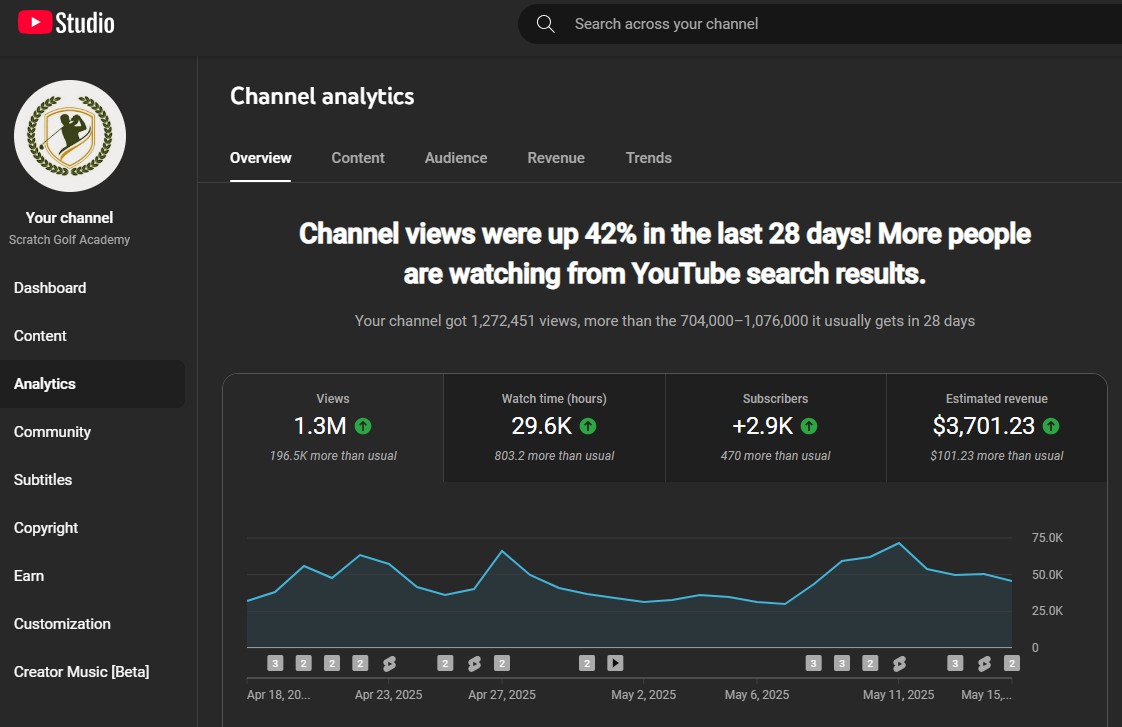The height and width of the screenshot is (727, 1122).
Task: Click the YouTube Studio logo
Action: [x=66, y=23]
